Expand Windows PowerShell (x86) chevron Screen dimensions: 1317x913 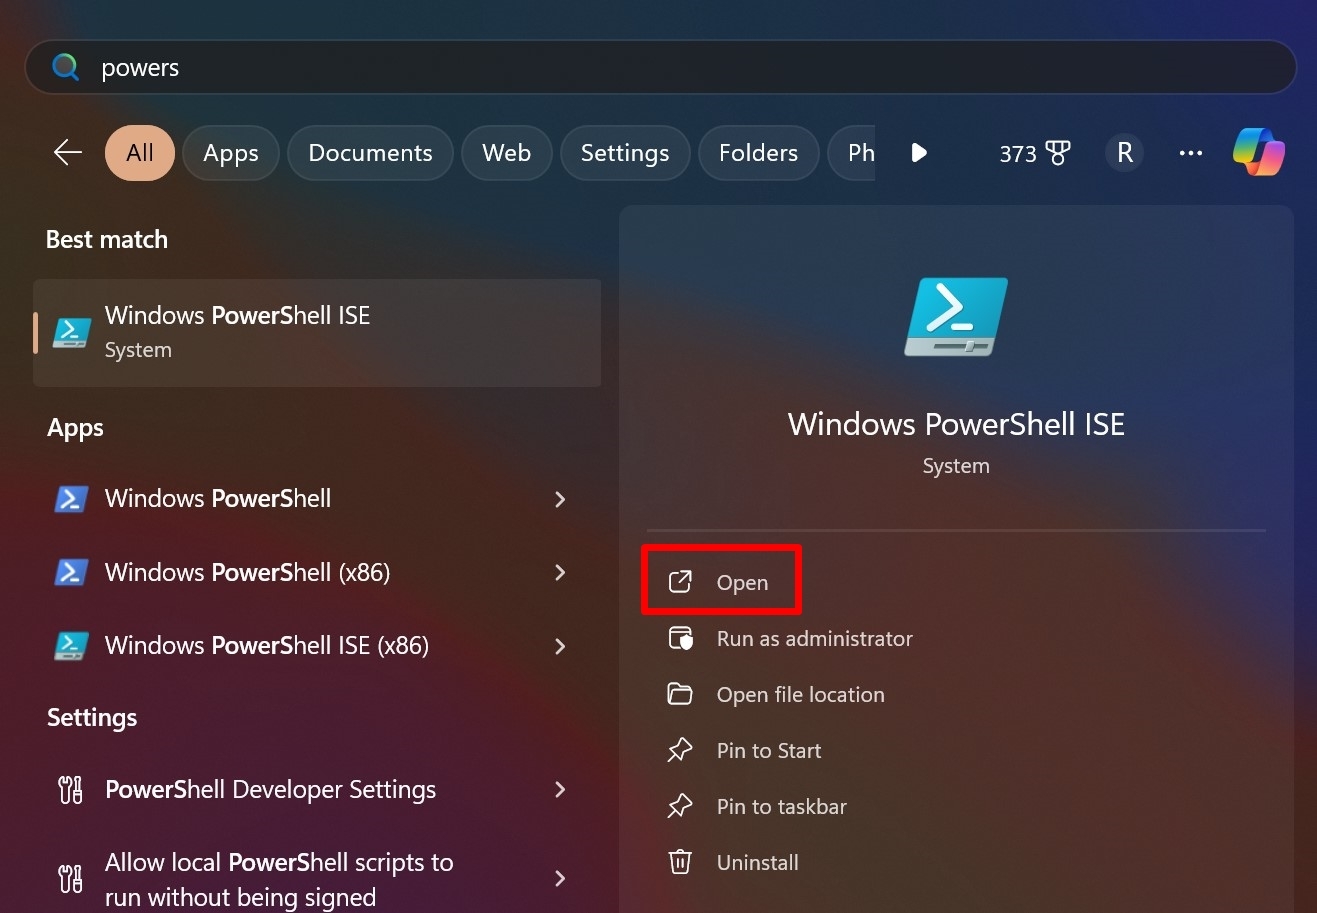(x=560, y=572)
